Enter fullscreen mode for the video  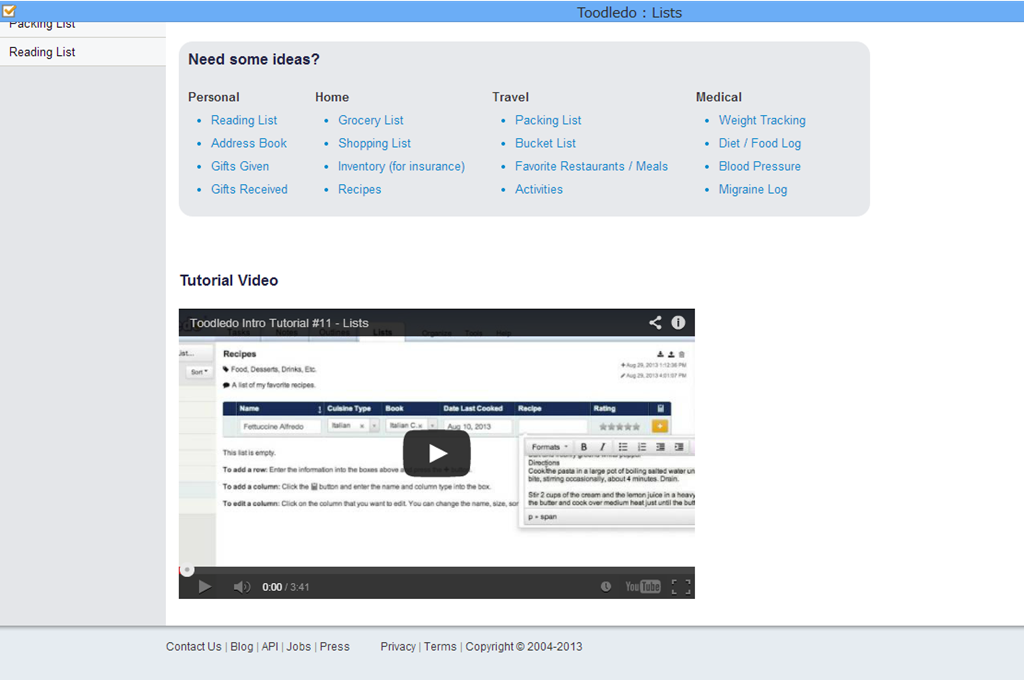[x=681, y=587]
